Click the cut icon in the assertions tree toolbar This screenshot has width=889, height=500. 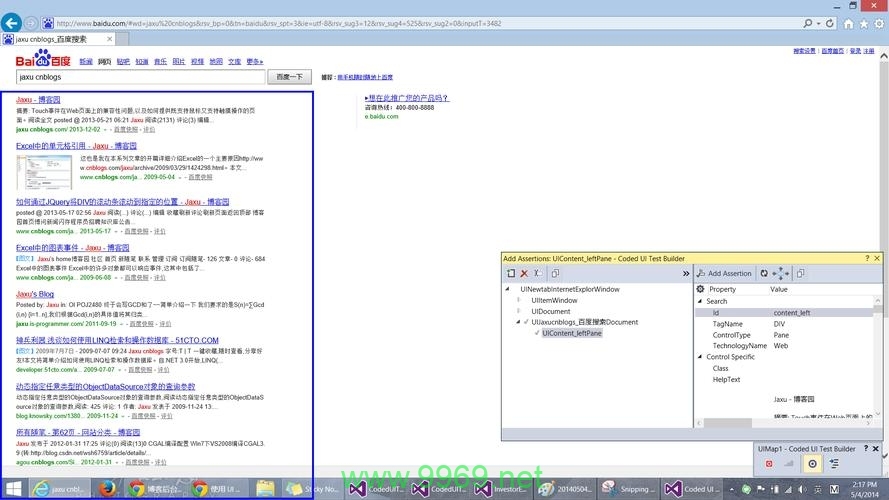538,273
